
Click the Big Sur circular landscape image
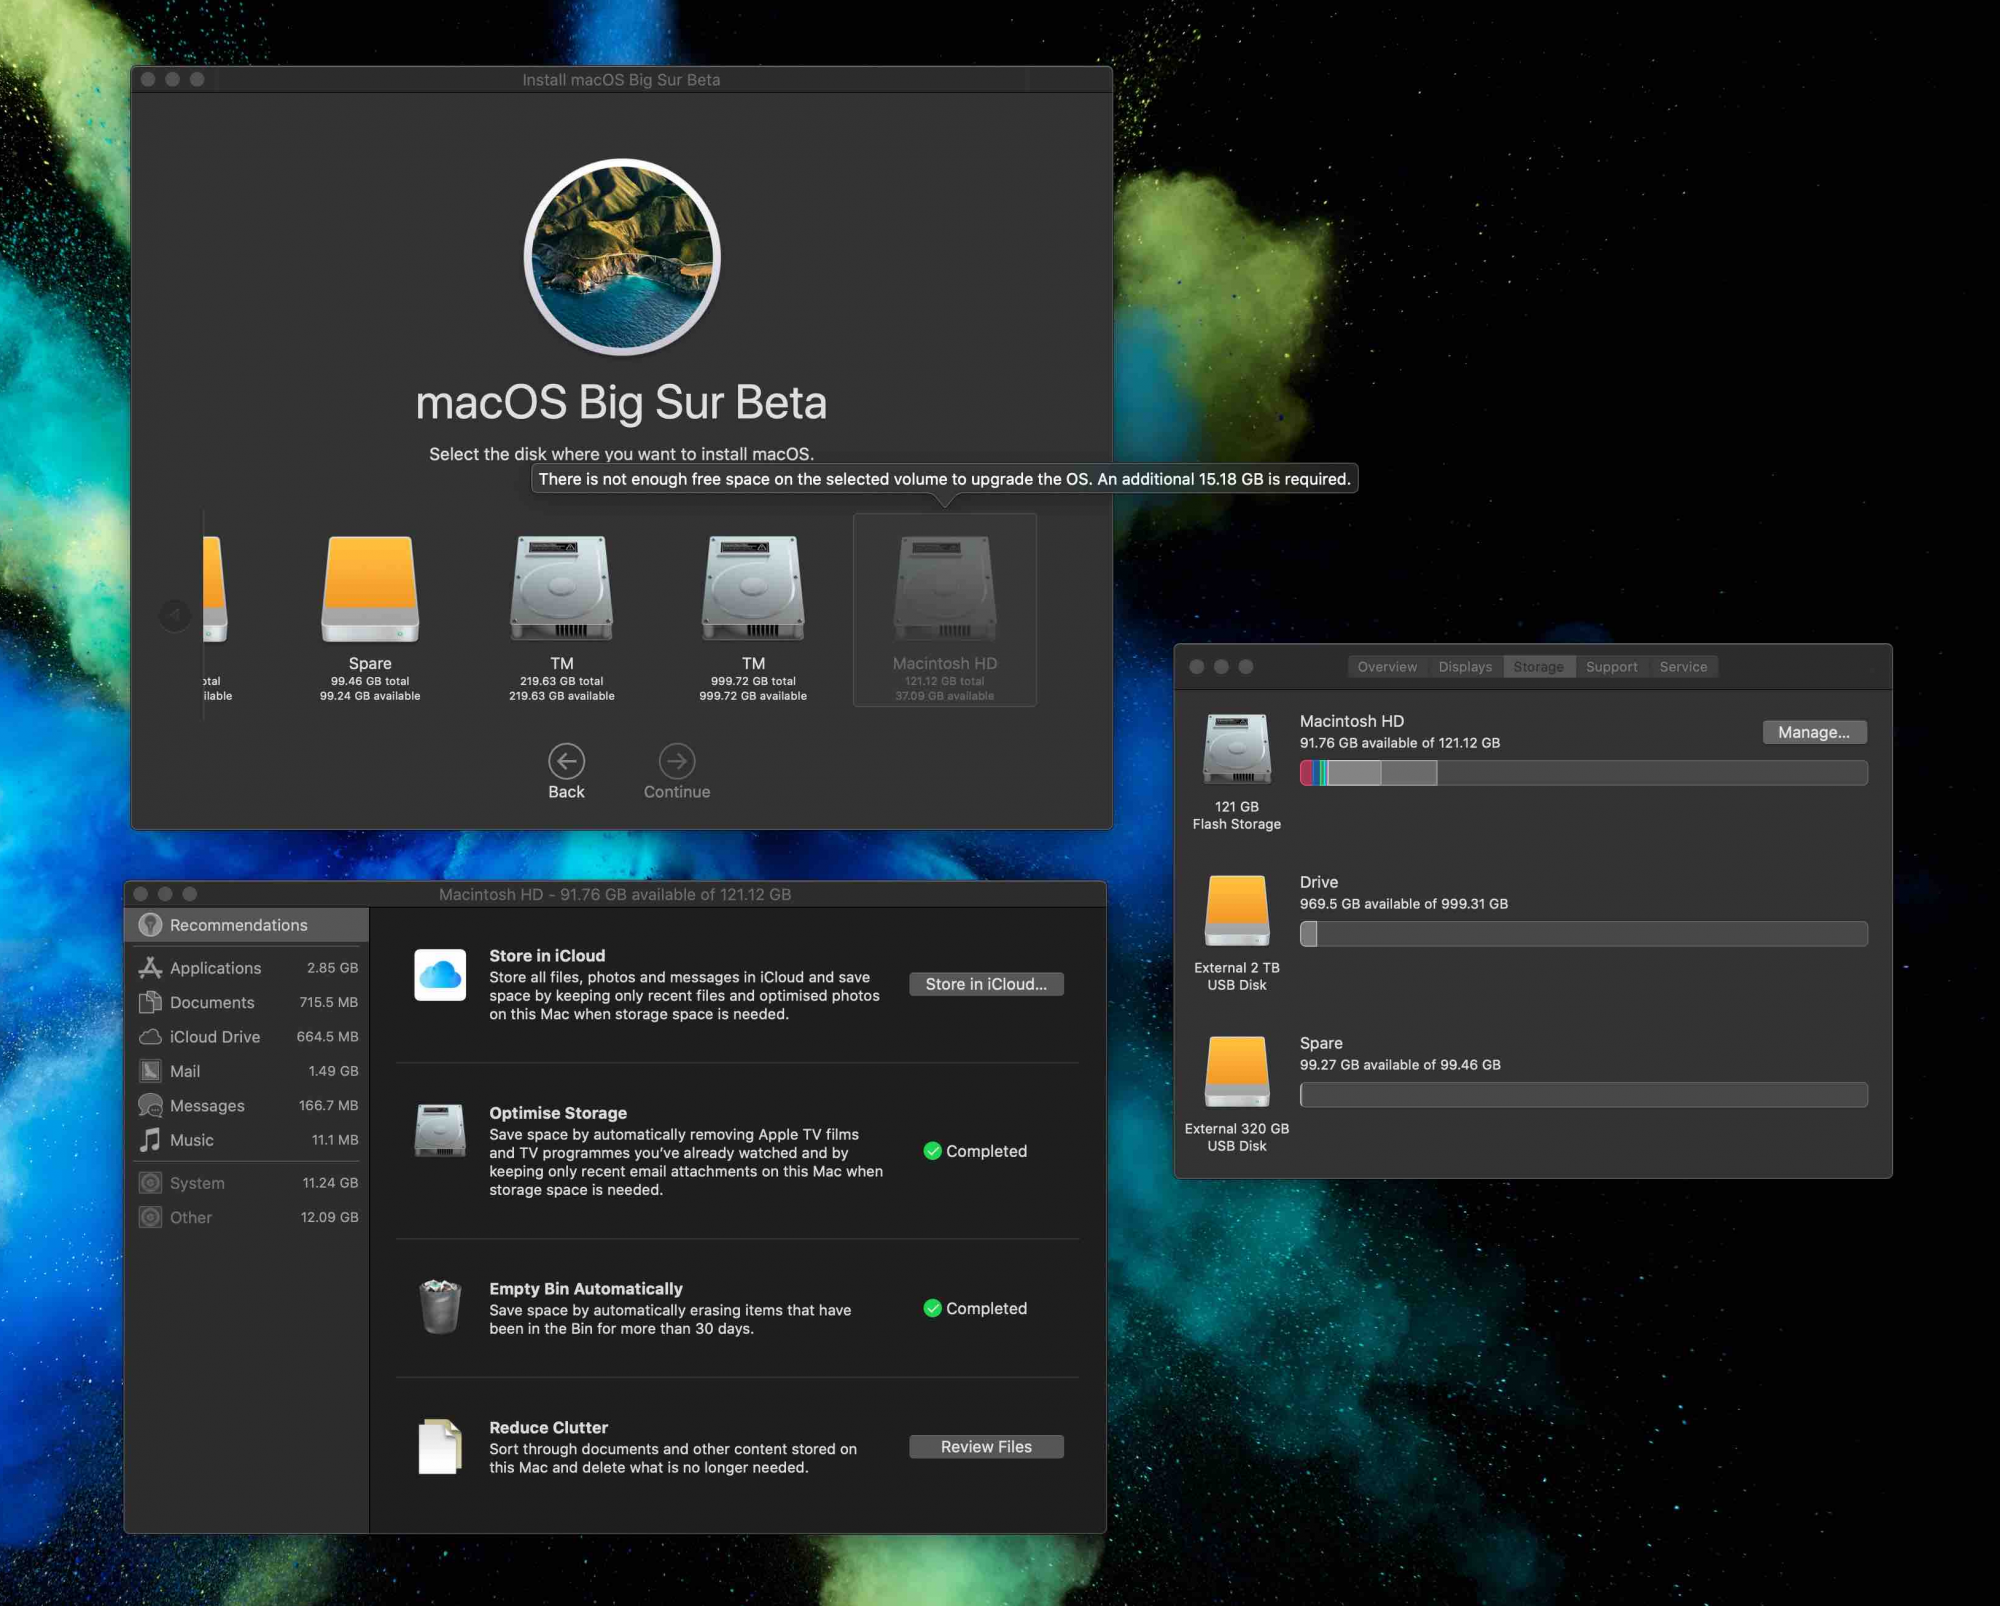tap(622, 257)
